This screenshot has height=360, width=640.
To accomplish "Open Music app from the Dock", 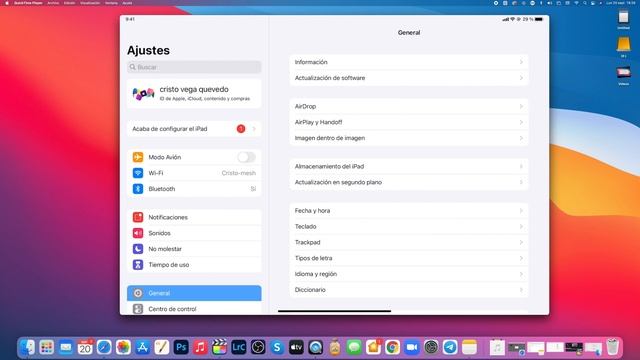I will tap(200, 347).
